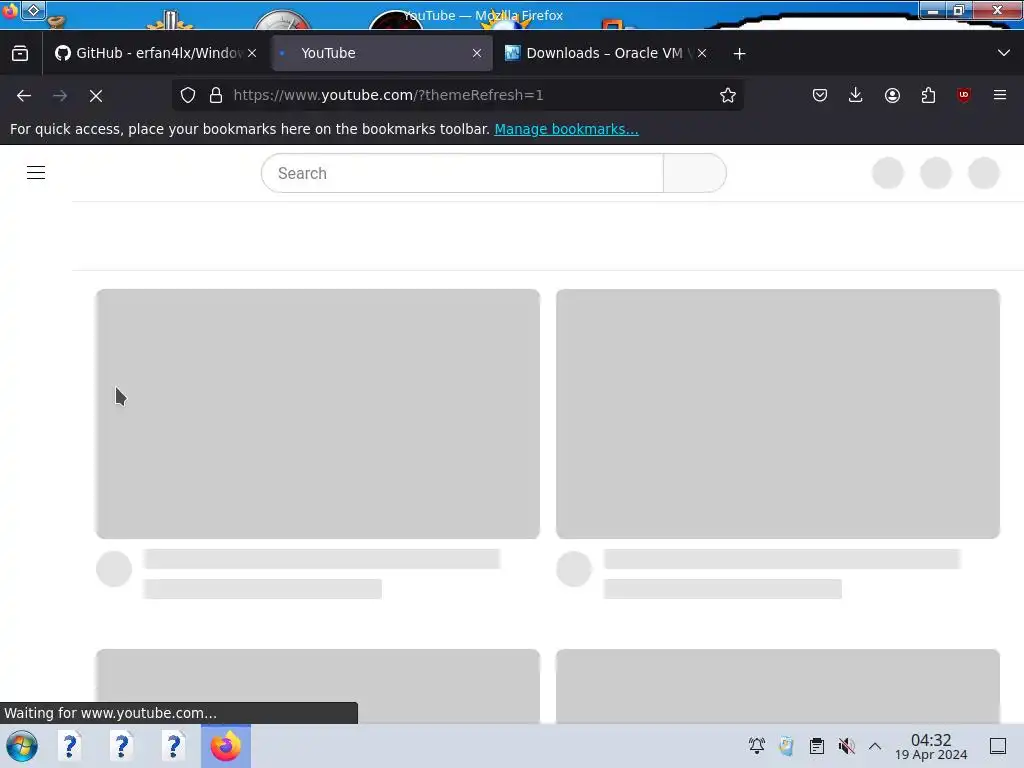Open tracking protection shield icon
This screenshot has width=1024, height=768.
[x=188, y=95]
